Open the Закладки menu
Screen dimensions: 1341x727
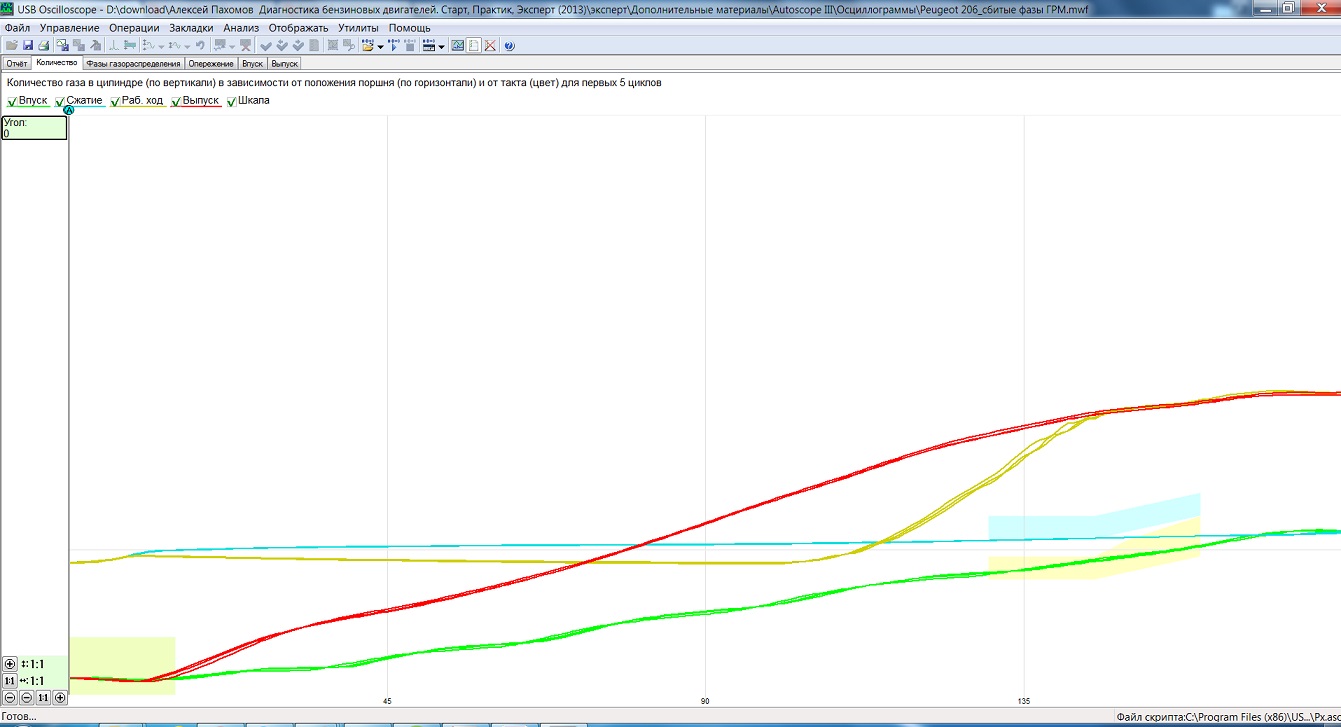191,28
